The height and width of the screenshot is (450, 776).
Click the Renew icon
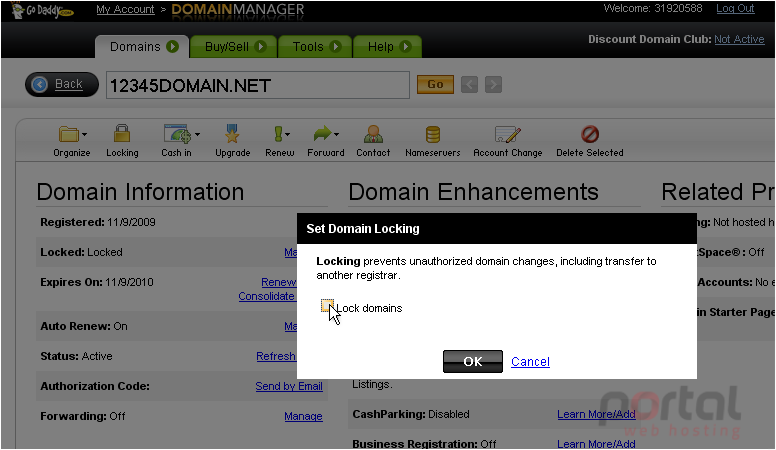[x=278, y=134]
